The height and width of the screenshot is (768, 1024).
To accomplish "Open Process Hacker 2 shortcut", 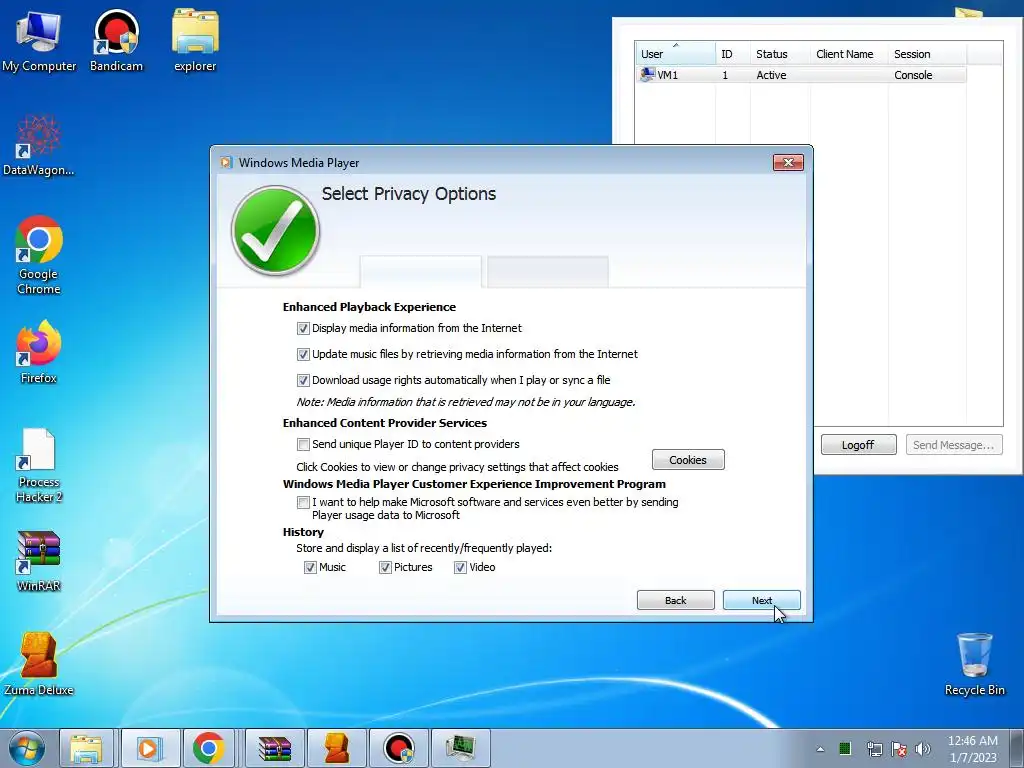I will point(39,465).
